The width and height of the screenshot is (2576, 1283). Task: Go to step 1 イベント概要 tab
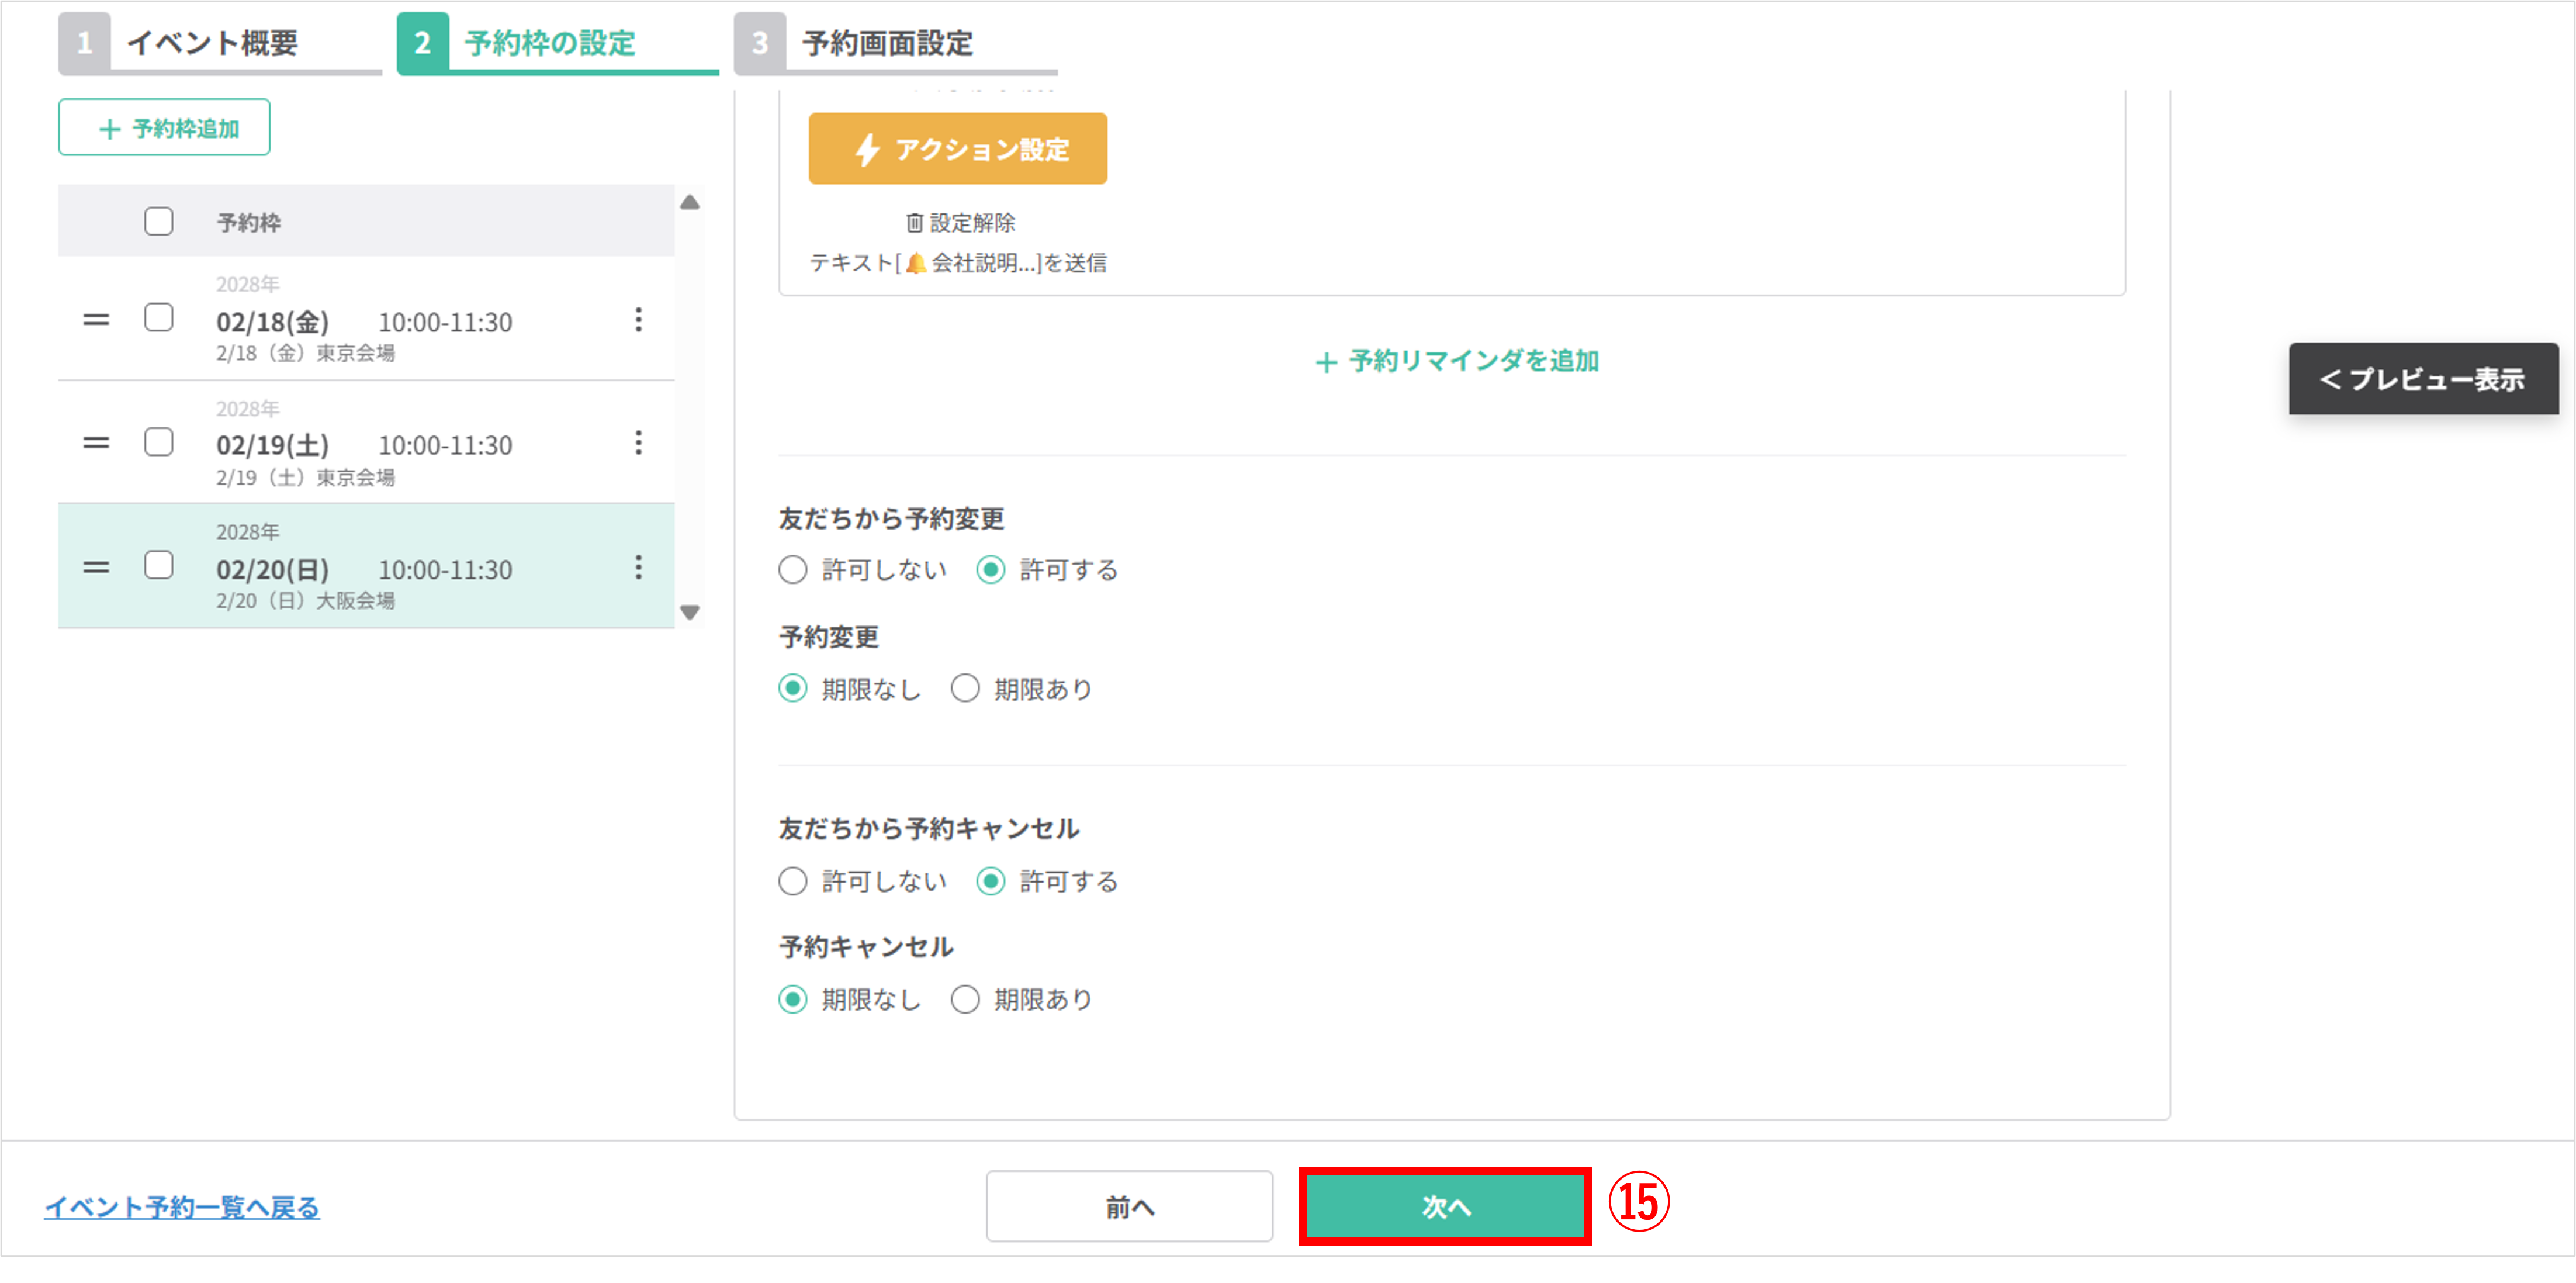pyautogui.click(x=220, y=43)
